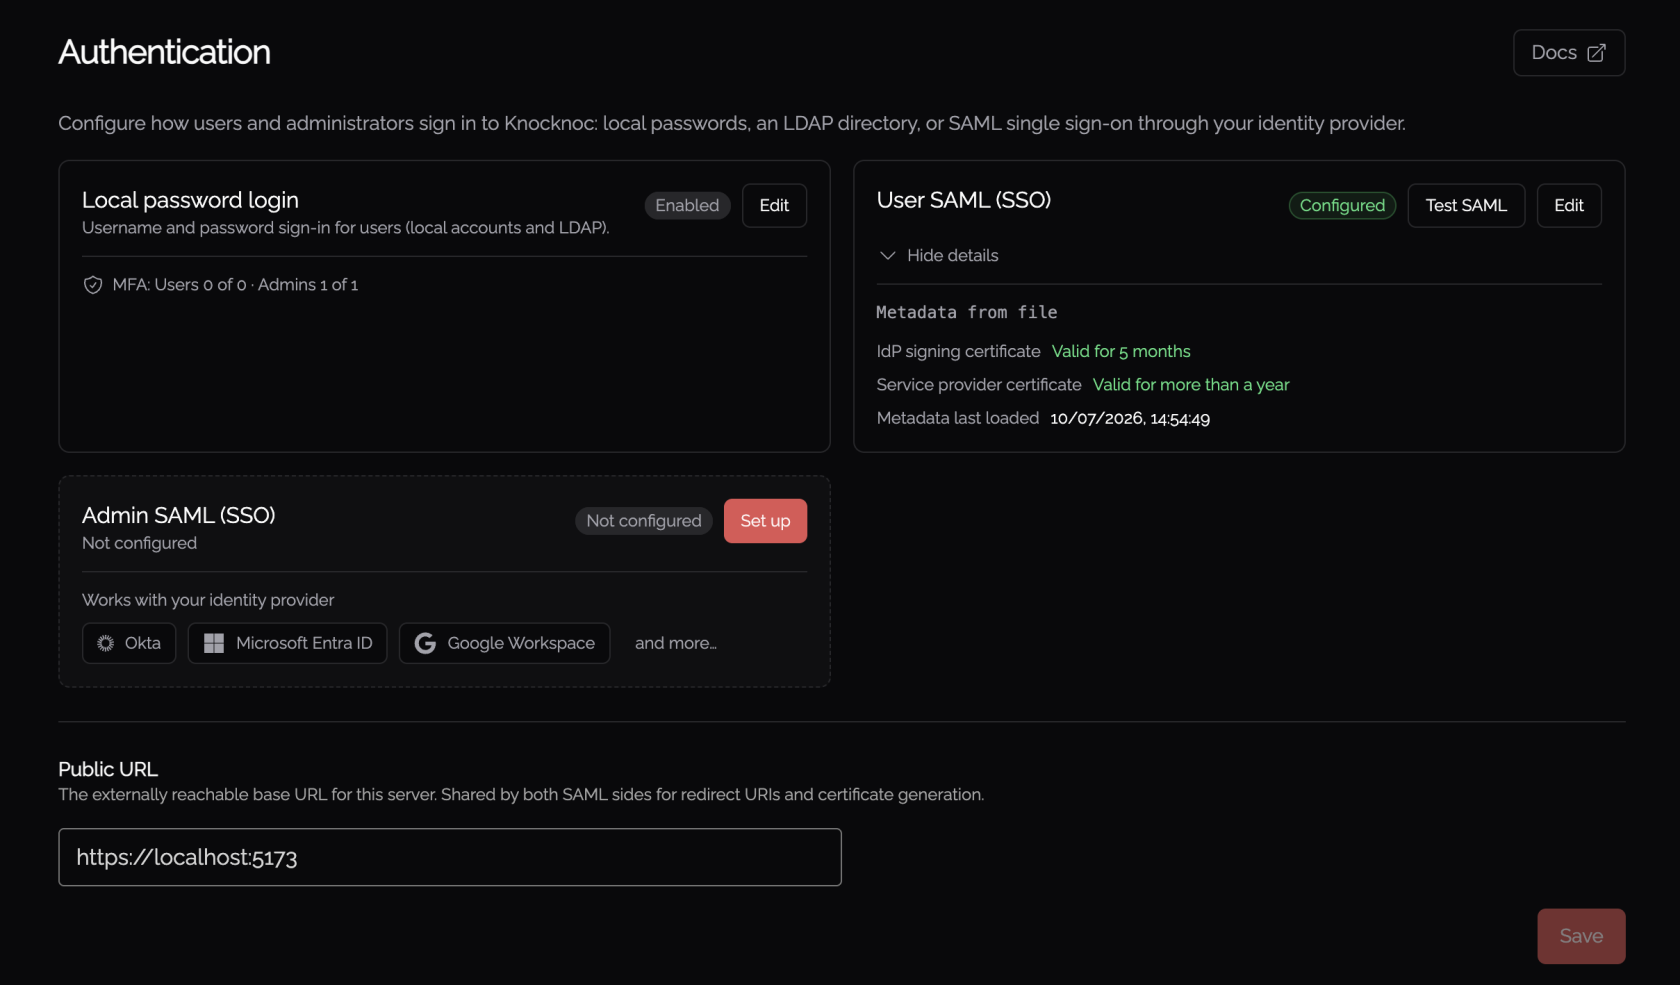
Task: Click the Enabled status badge
Action: [x=687, y=205]
